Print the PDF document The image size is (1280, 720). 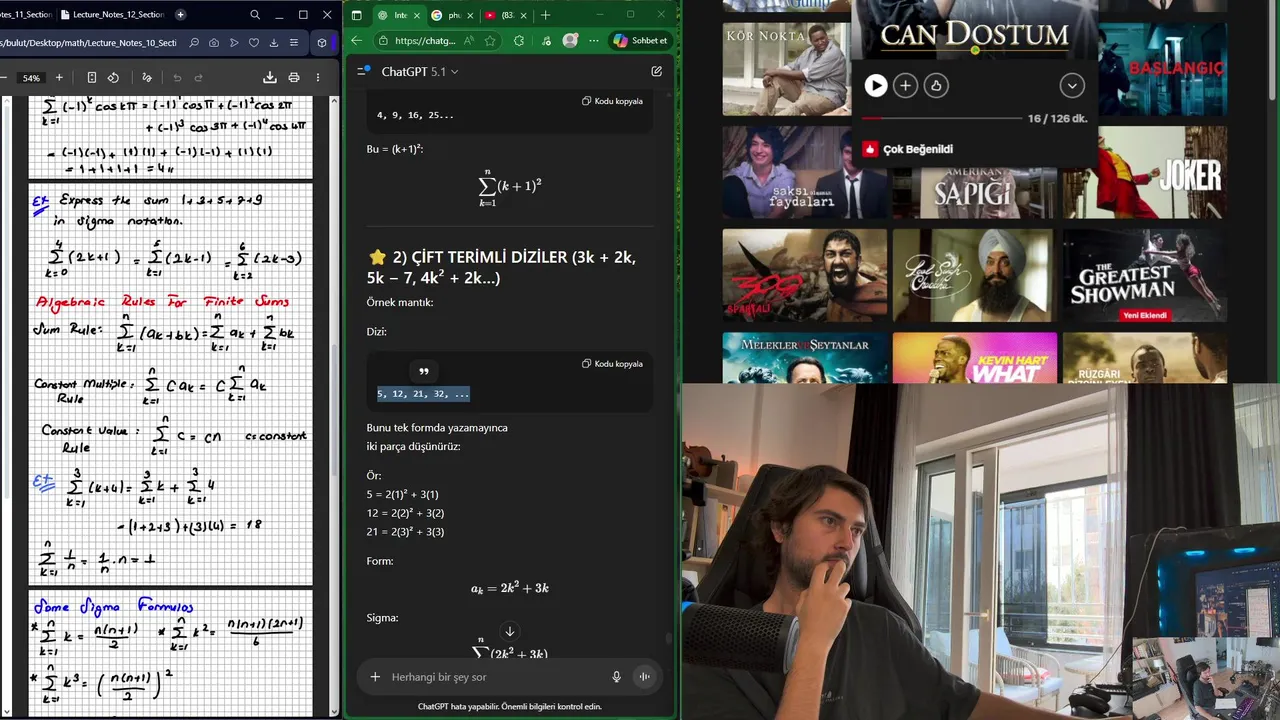click(294, 78)
